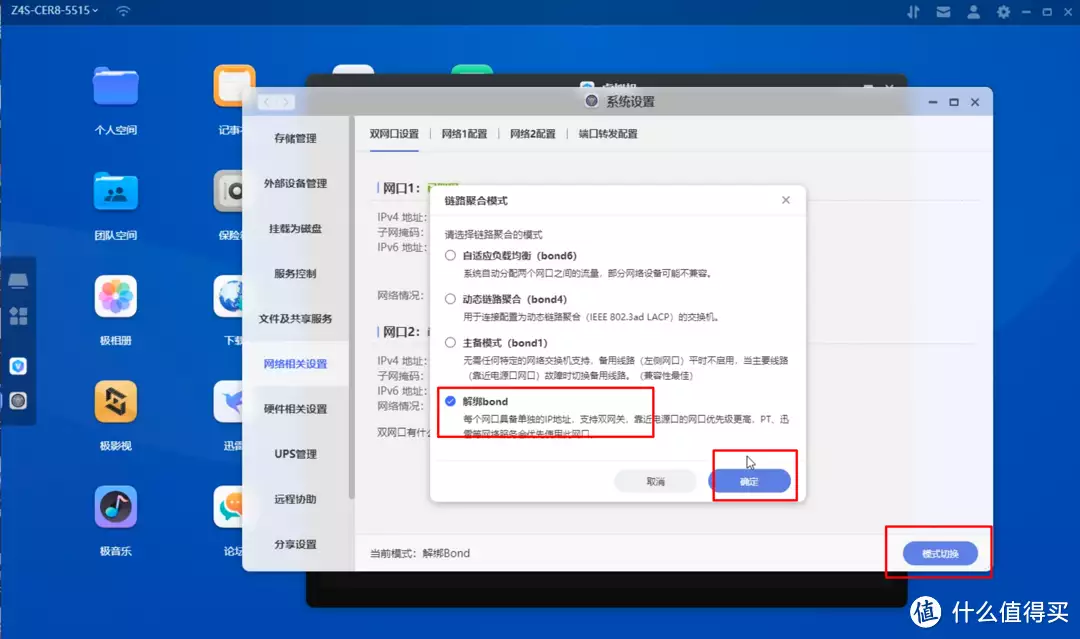Open the gear settings icon in top bar
This screenshot has width=1080, height=639.
point(1004,12)
